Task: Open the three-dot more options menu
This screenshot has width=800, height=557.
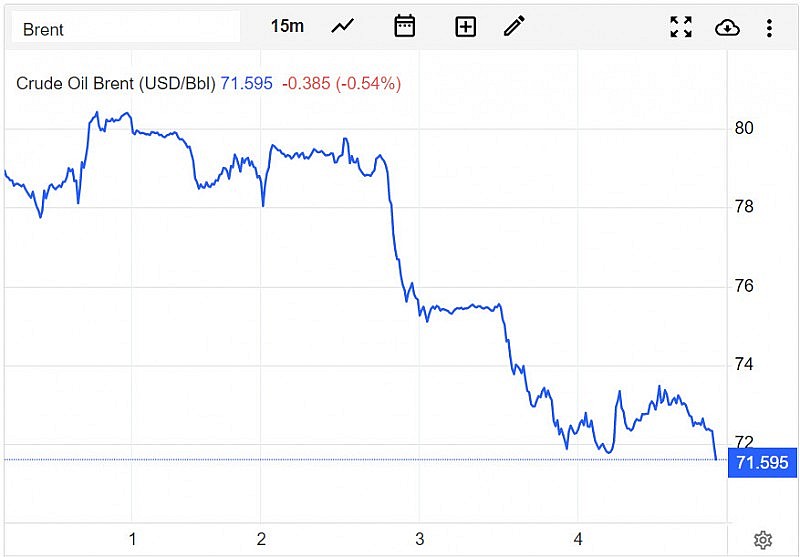Action: [768, 27]
